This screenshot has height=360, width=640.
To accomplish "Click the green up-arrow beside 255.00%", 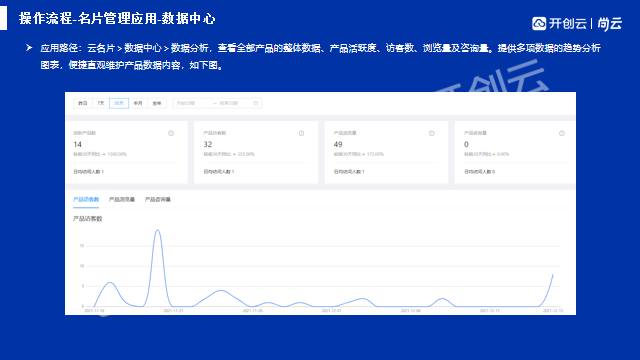I will click(x=234, y=154).
